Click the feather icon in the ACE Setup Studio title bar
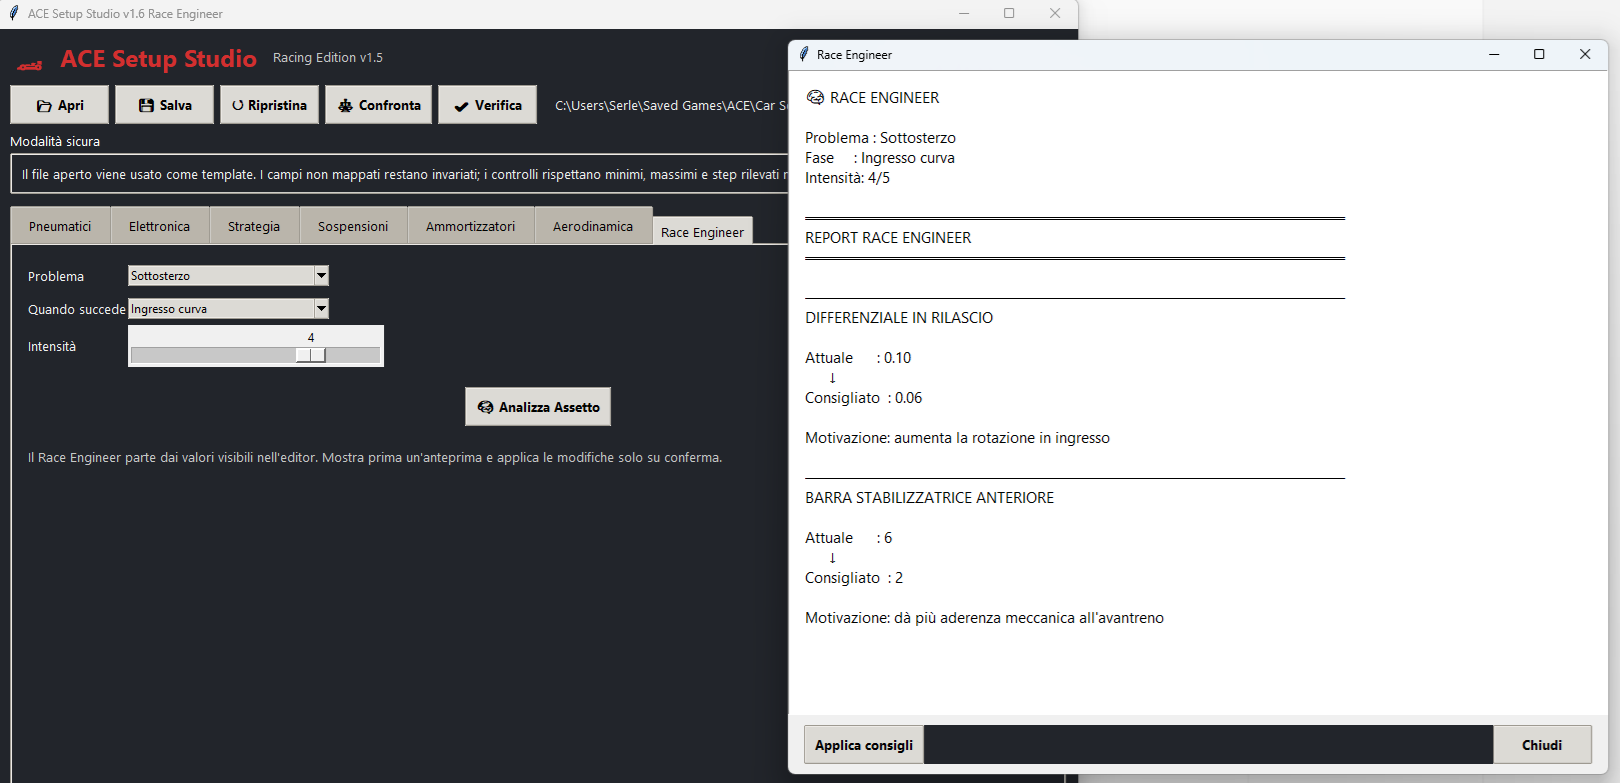This screenshot has width=1620, height=783. click(13, 14)
